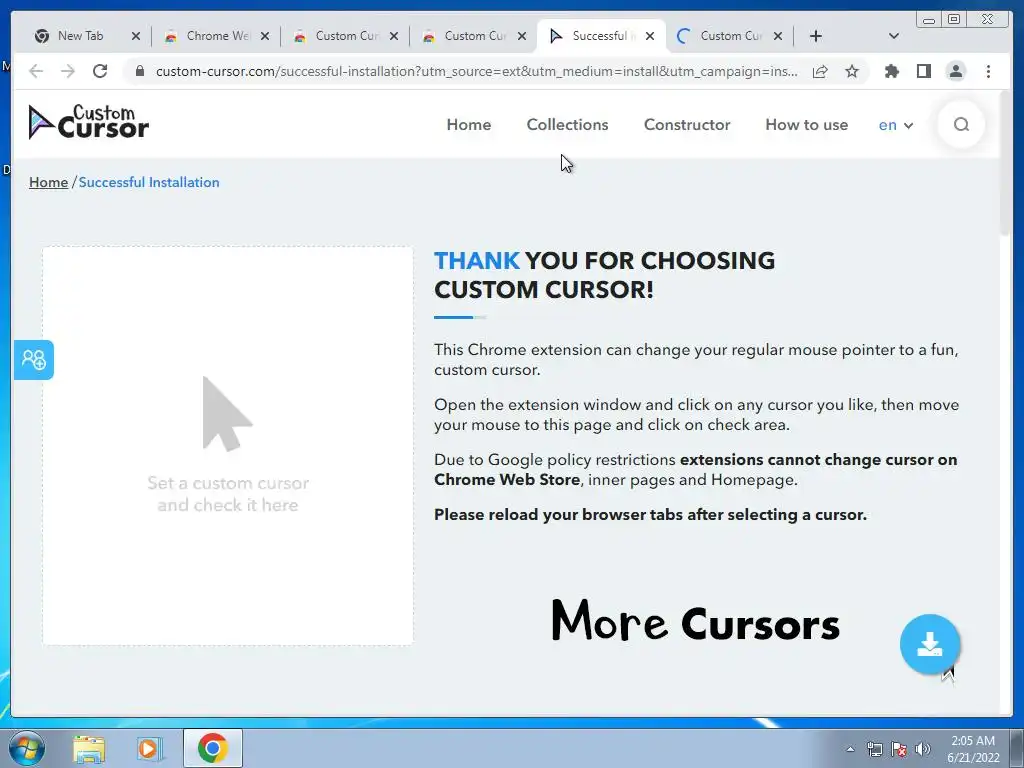The width and height of the screenshot is (1024, 768).
Task: Click the browser forward arrow
Action: [x=68, y=71]
